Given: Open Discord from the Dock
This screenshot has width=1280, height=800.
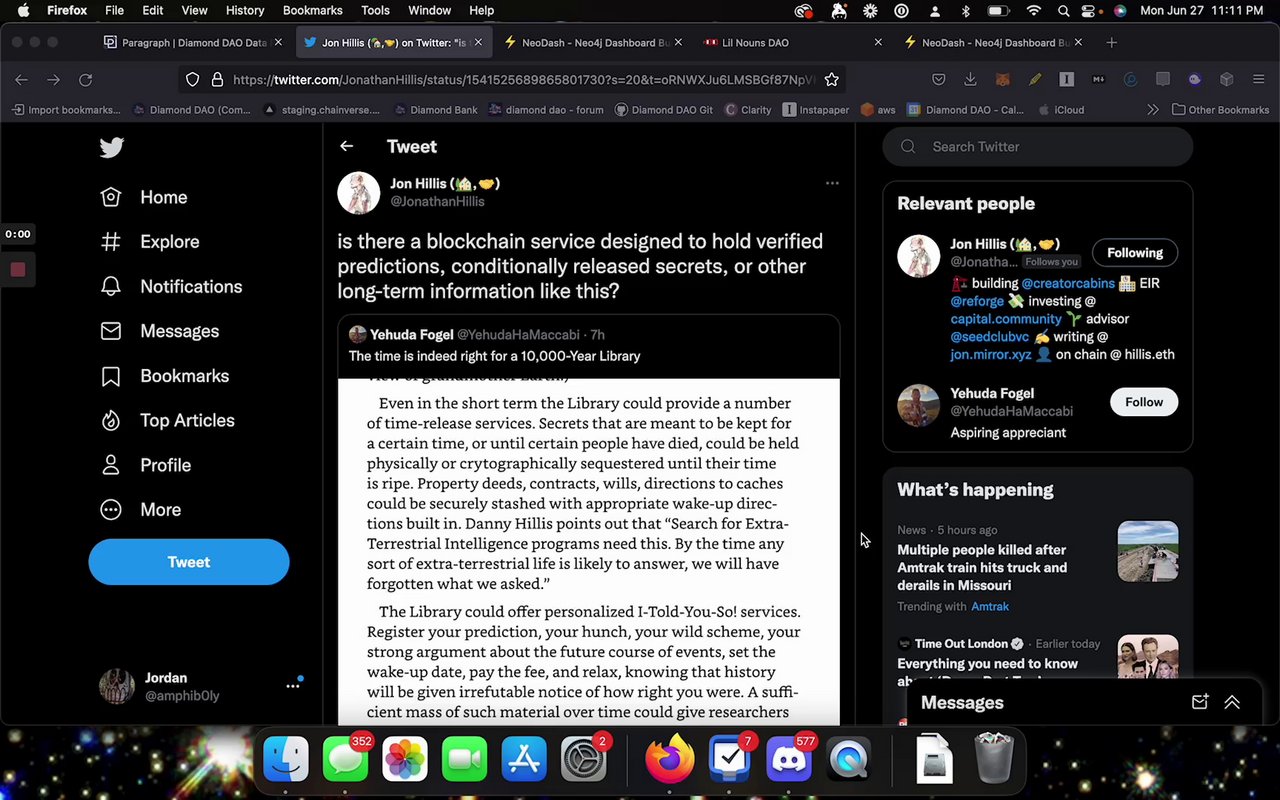Looking at the screenshot, I should tap(788, 760).
